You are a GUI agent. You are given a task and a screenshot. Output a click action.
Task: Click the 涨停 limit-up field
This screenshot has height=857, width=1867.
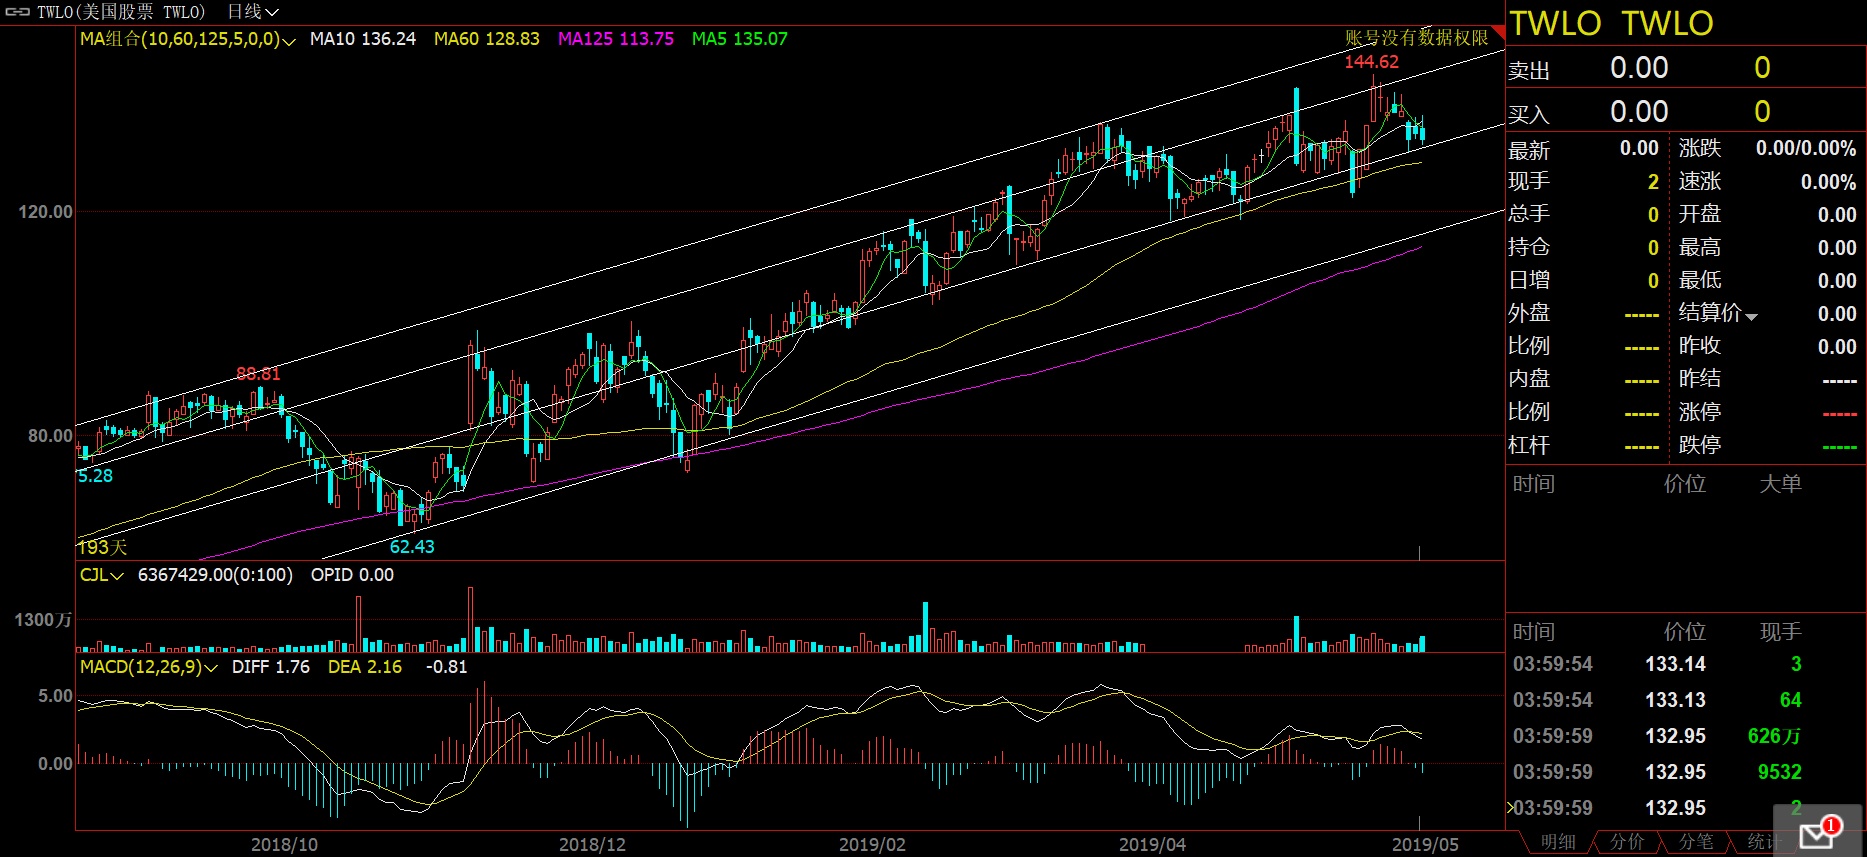click(x=1768, y=412)
